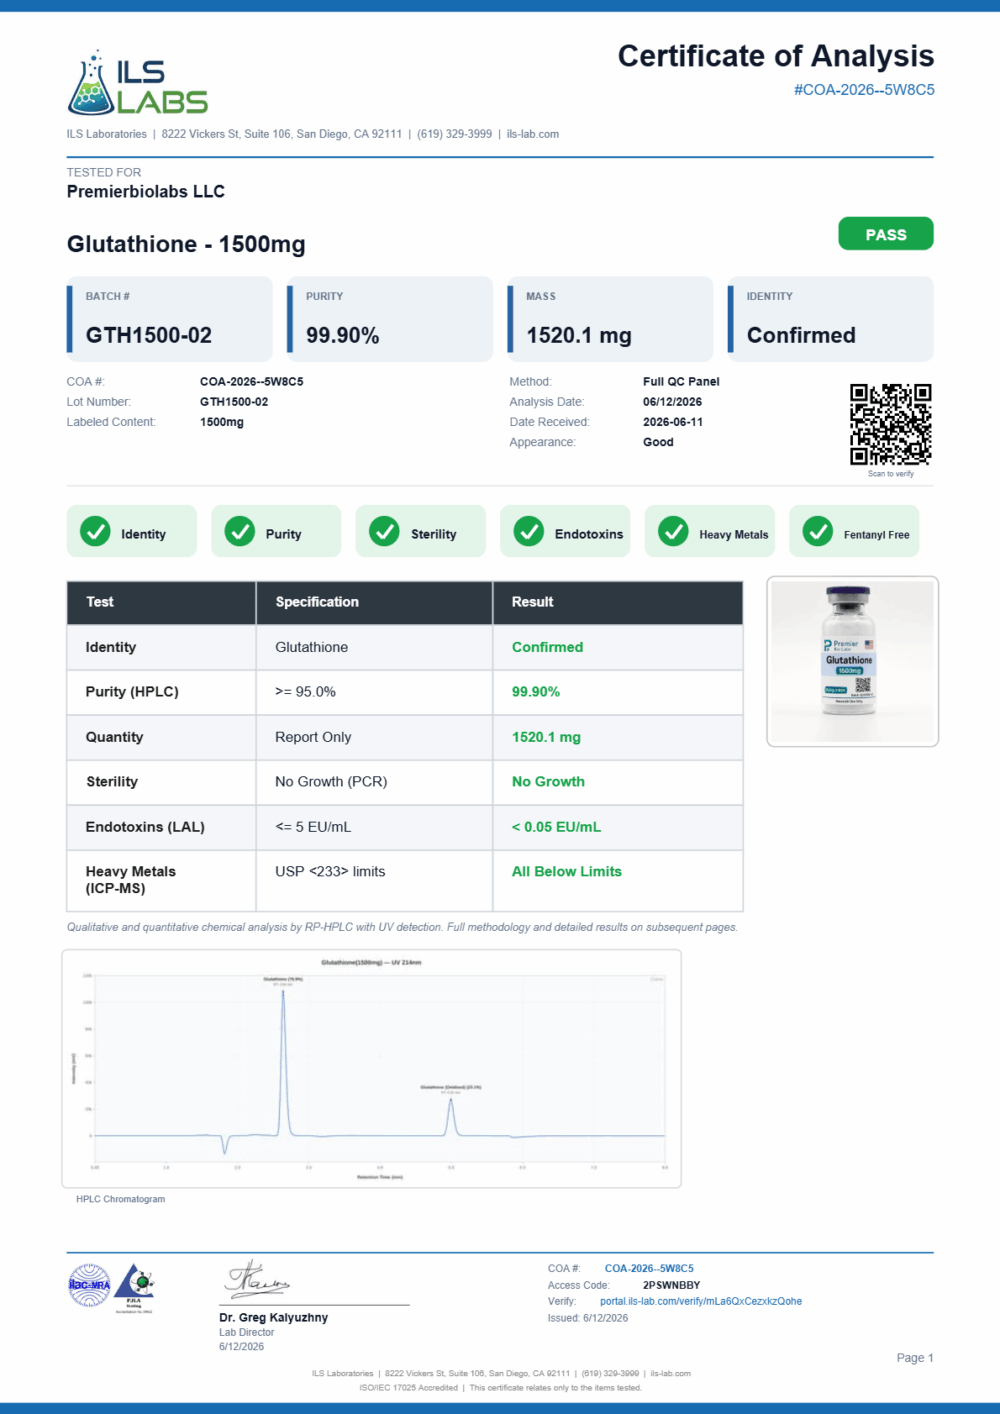This screenshot has height=1414, width=1000.
Task: Click the 'Premierbiolabs LLC' client name
Action: click(x=146, y=192)
